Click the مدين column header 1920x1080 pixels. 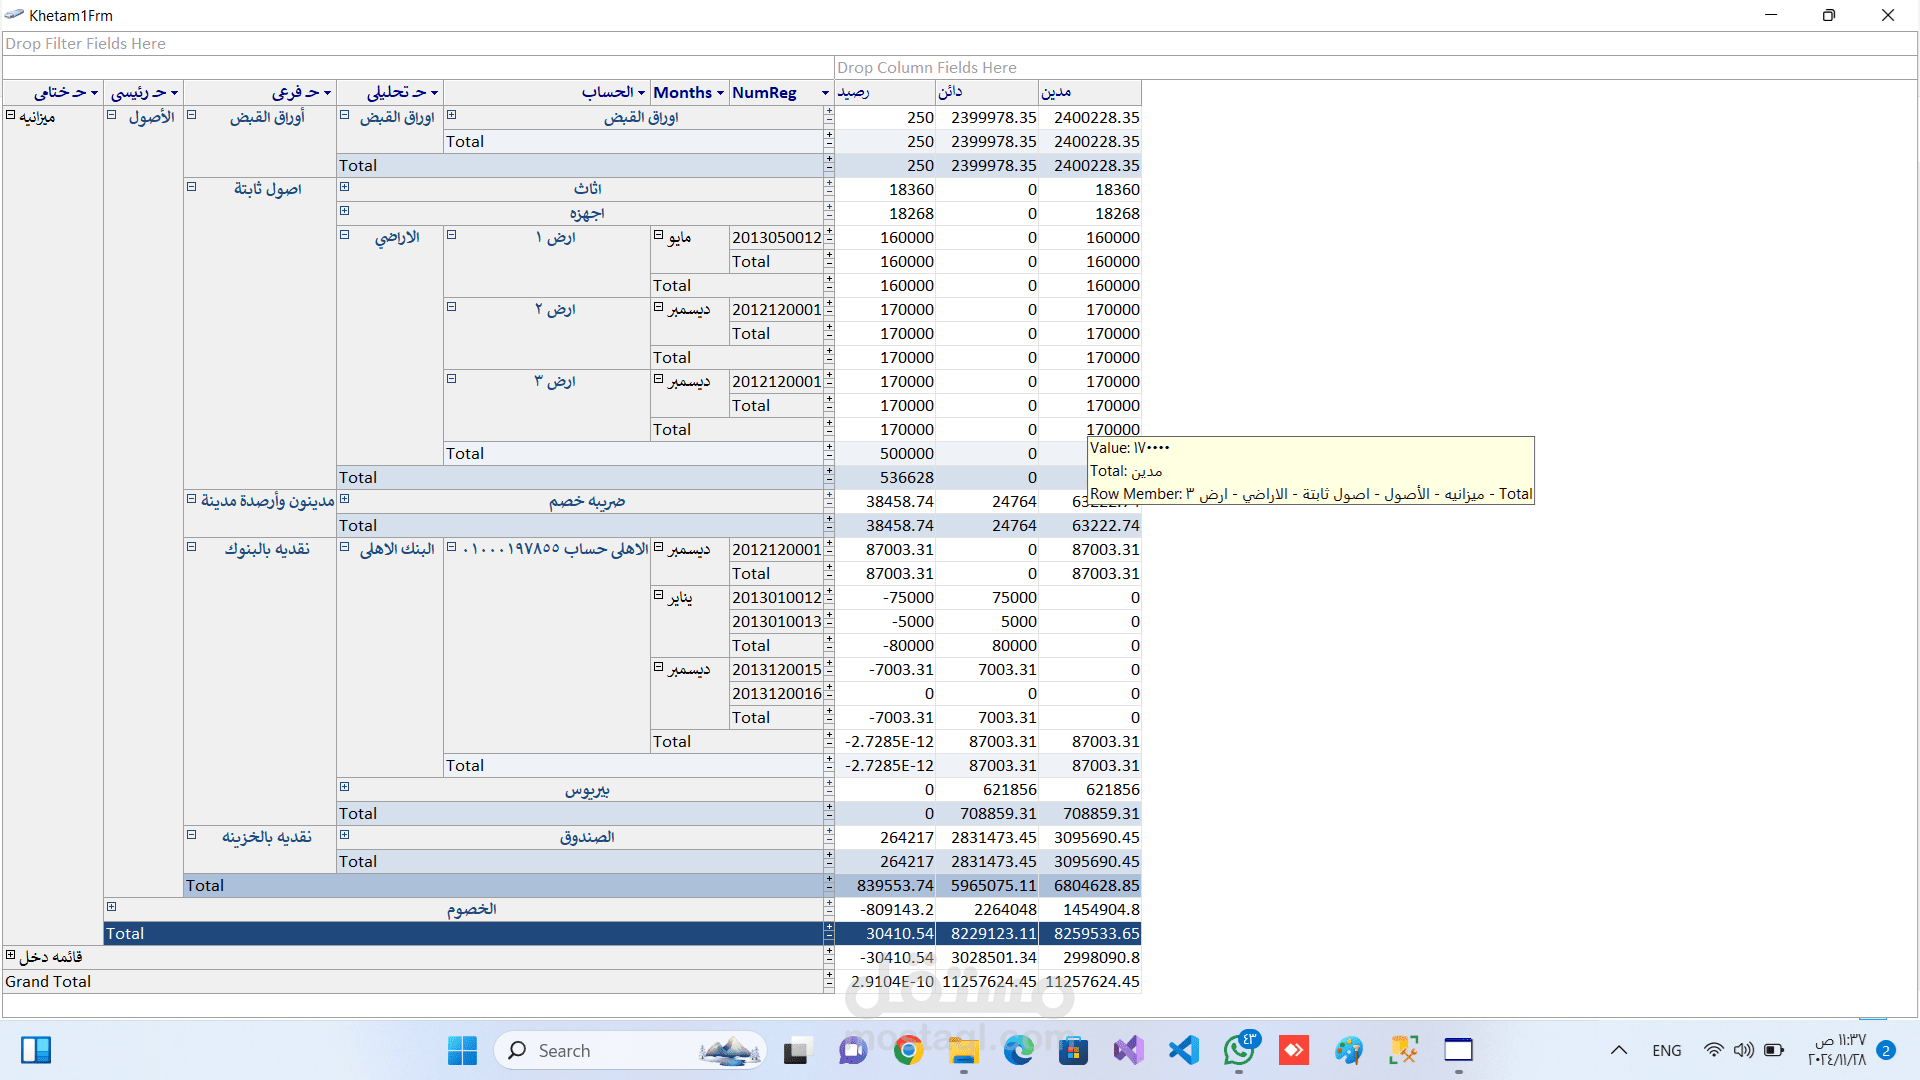[x=1056, y=92]
